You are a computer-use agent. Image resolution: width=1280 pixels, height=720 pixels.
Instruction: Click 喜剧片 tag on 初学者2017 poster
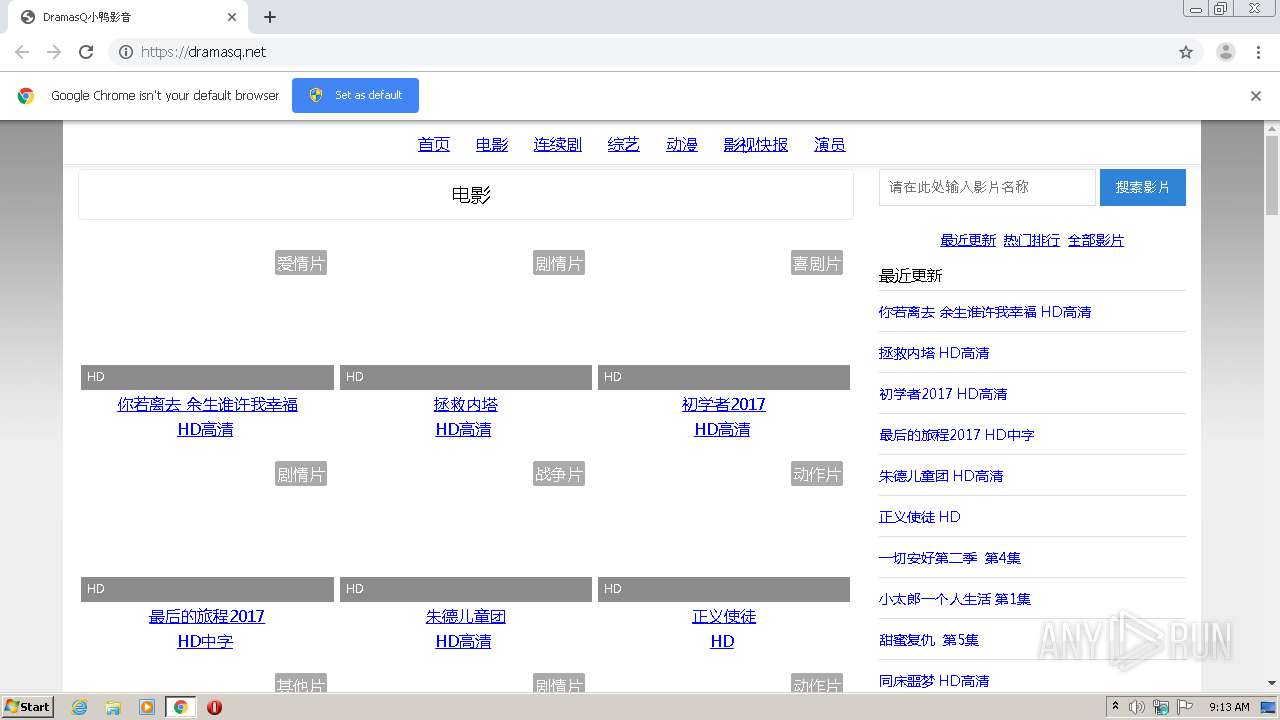(817, 263)
